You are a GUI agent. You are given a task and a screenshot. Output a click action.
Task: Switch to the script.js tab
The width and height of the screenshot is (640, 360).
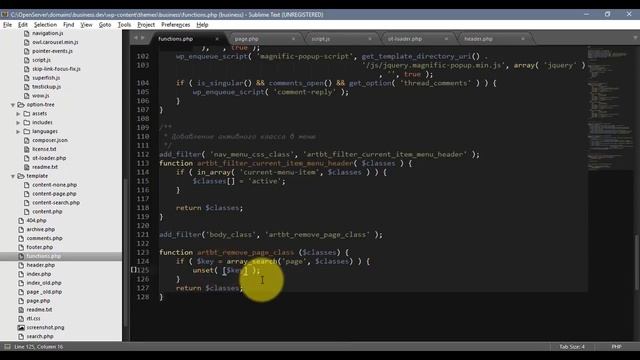[x=320, y=39]
